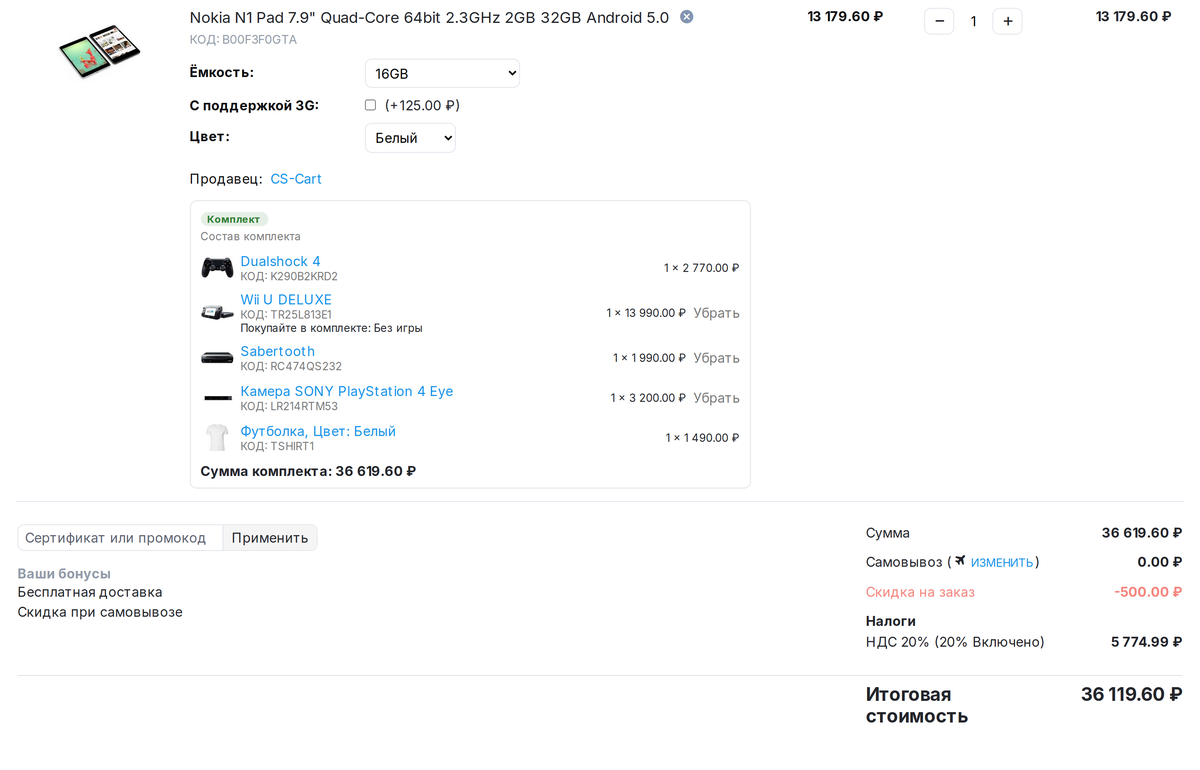Click the airplane icon next to Самовывоз
Image resolution: width=1200 pixels, height=770 pixels.
pyautogui.click(x=960, y=561)
